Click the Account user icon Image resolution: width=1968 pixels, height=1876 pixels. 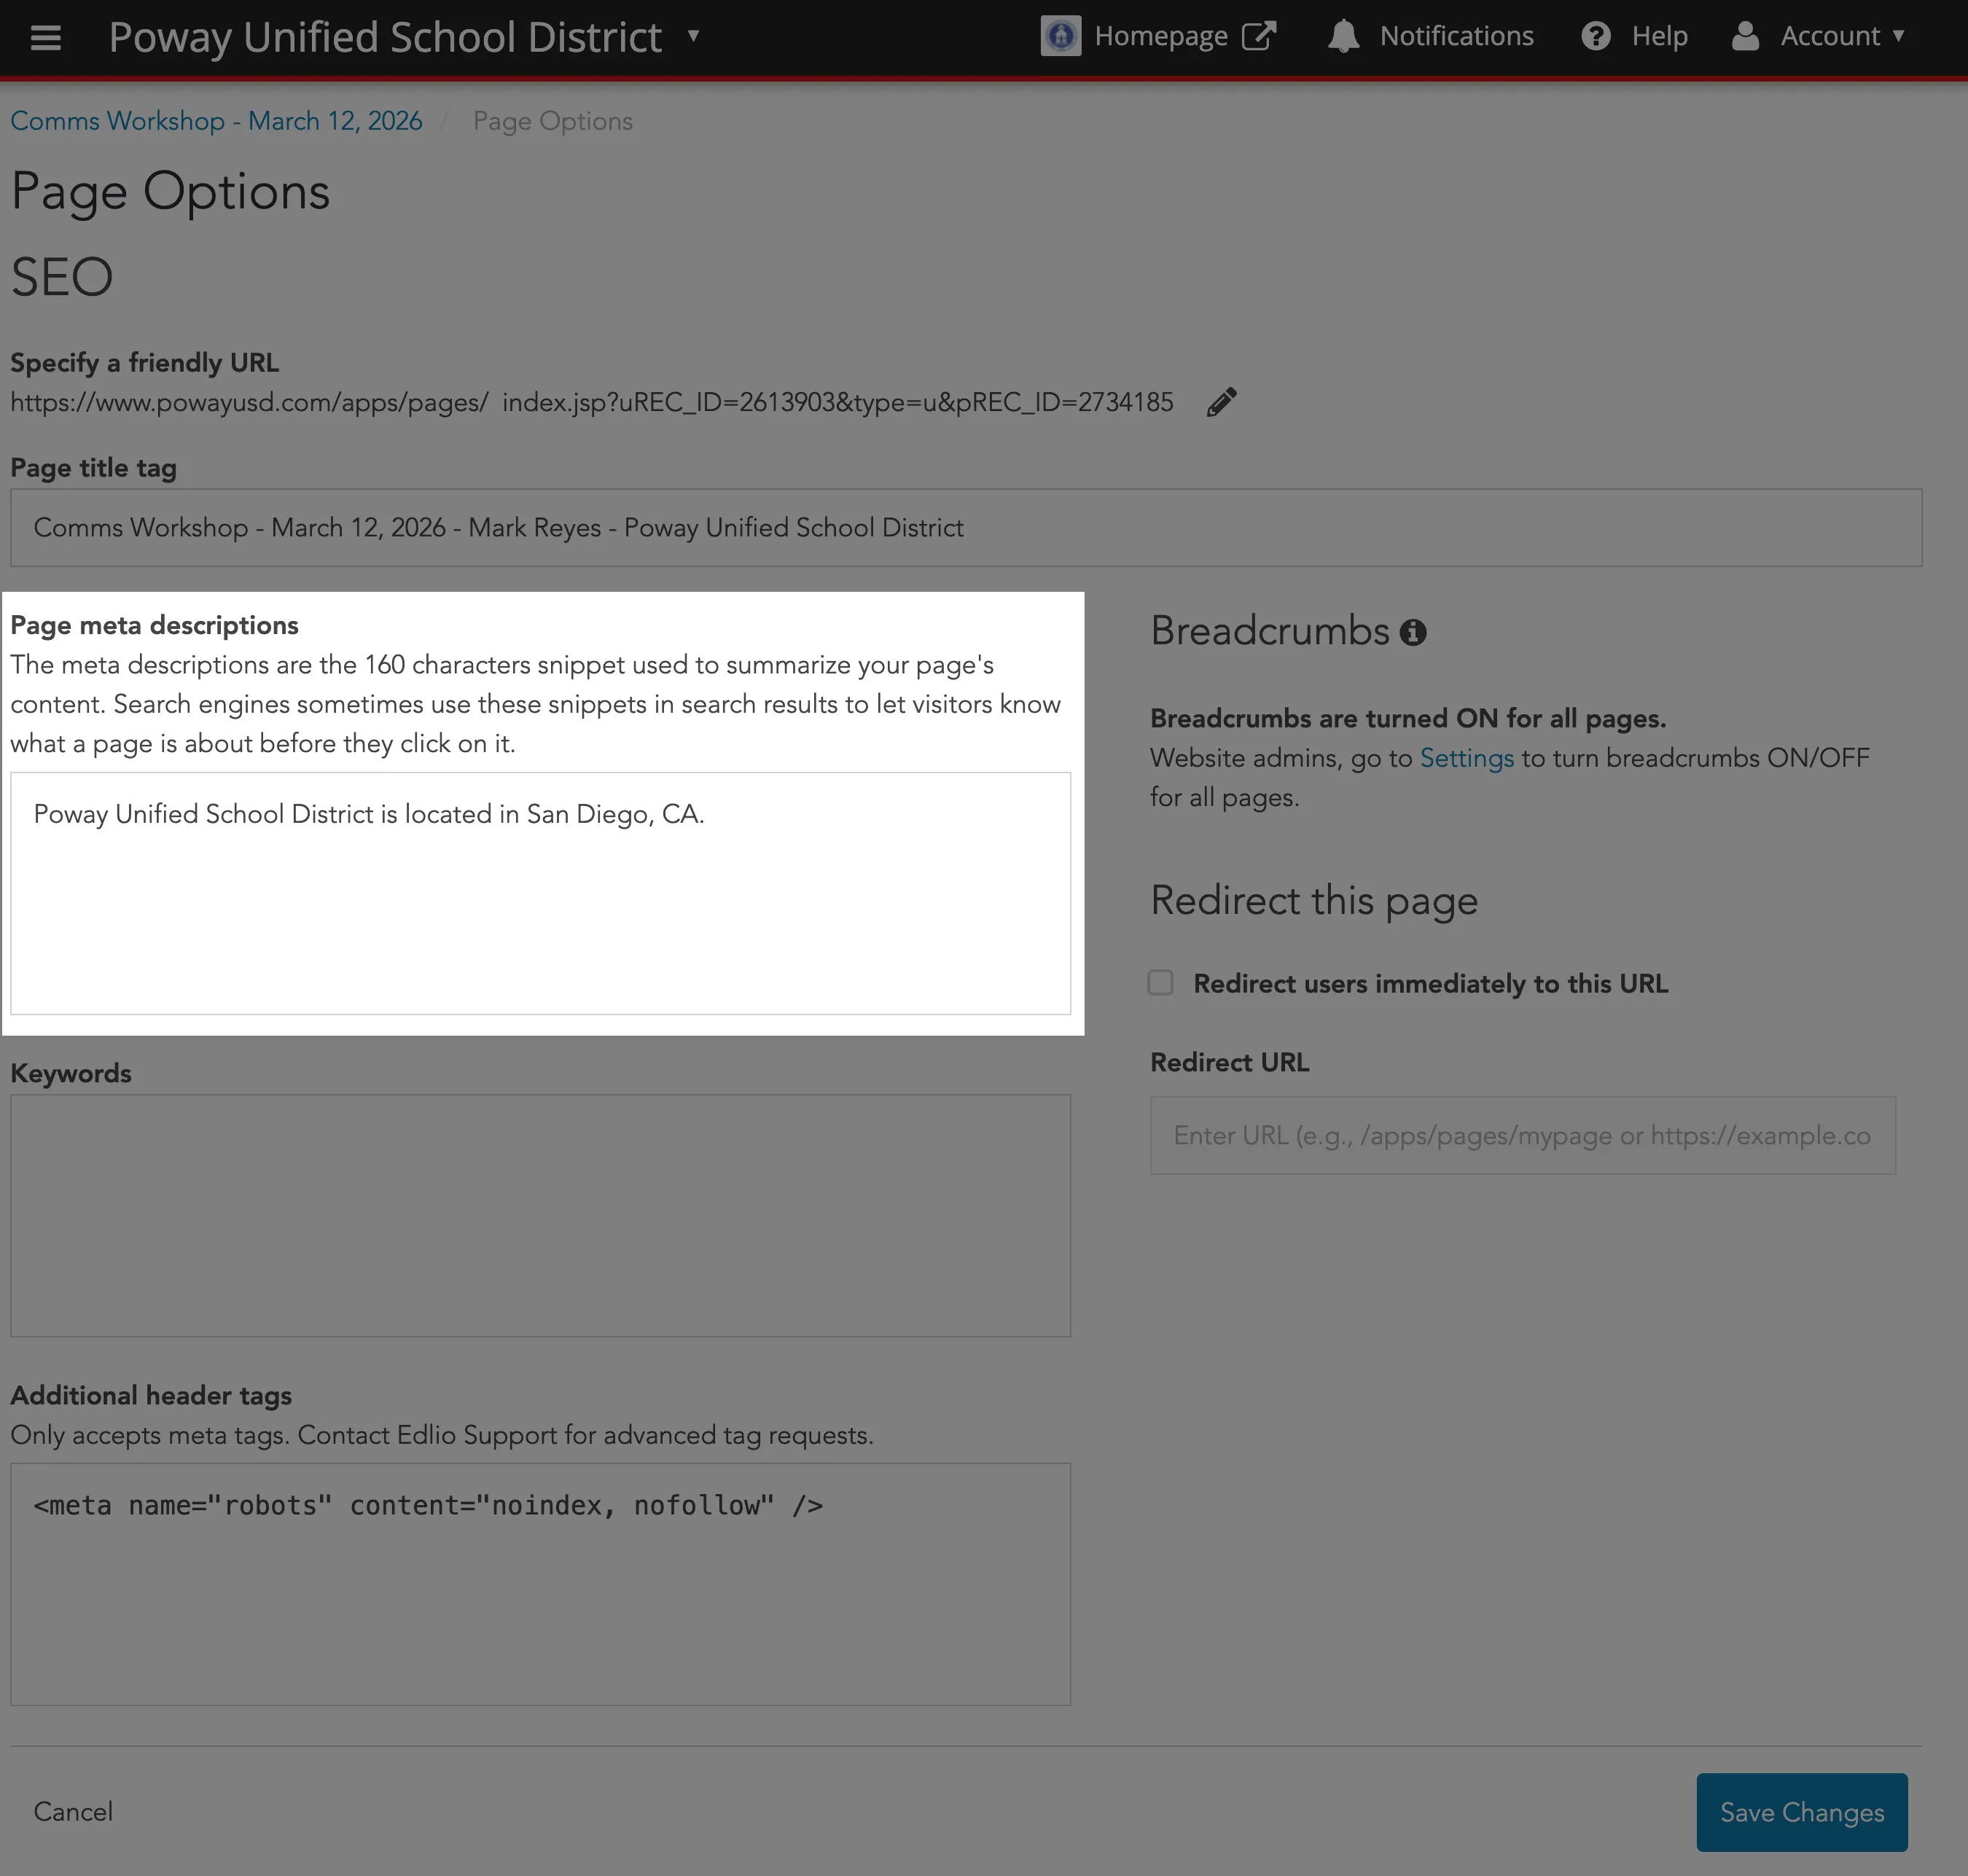[x=1745, y=36]
